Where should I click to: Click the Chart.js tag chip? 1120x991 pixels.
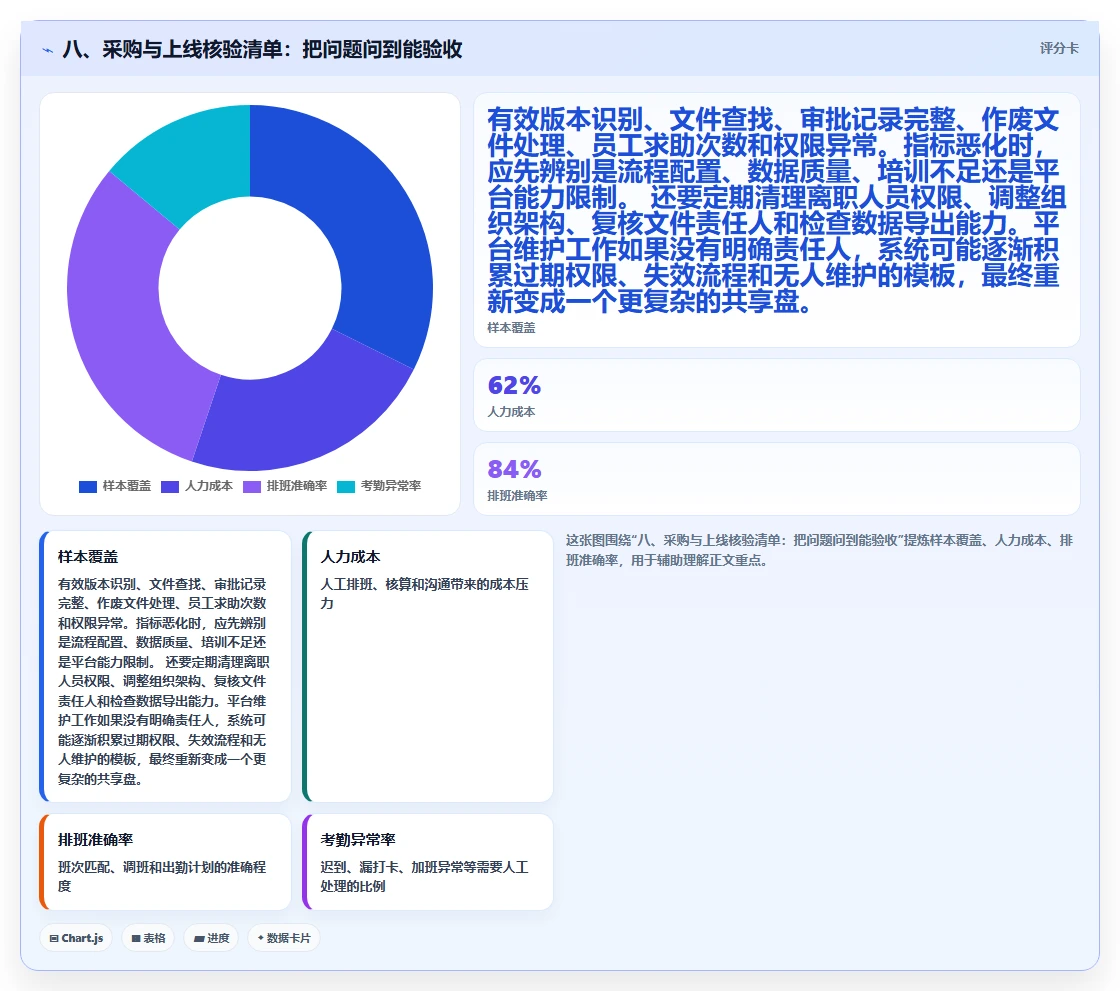click(76, 938)
